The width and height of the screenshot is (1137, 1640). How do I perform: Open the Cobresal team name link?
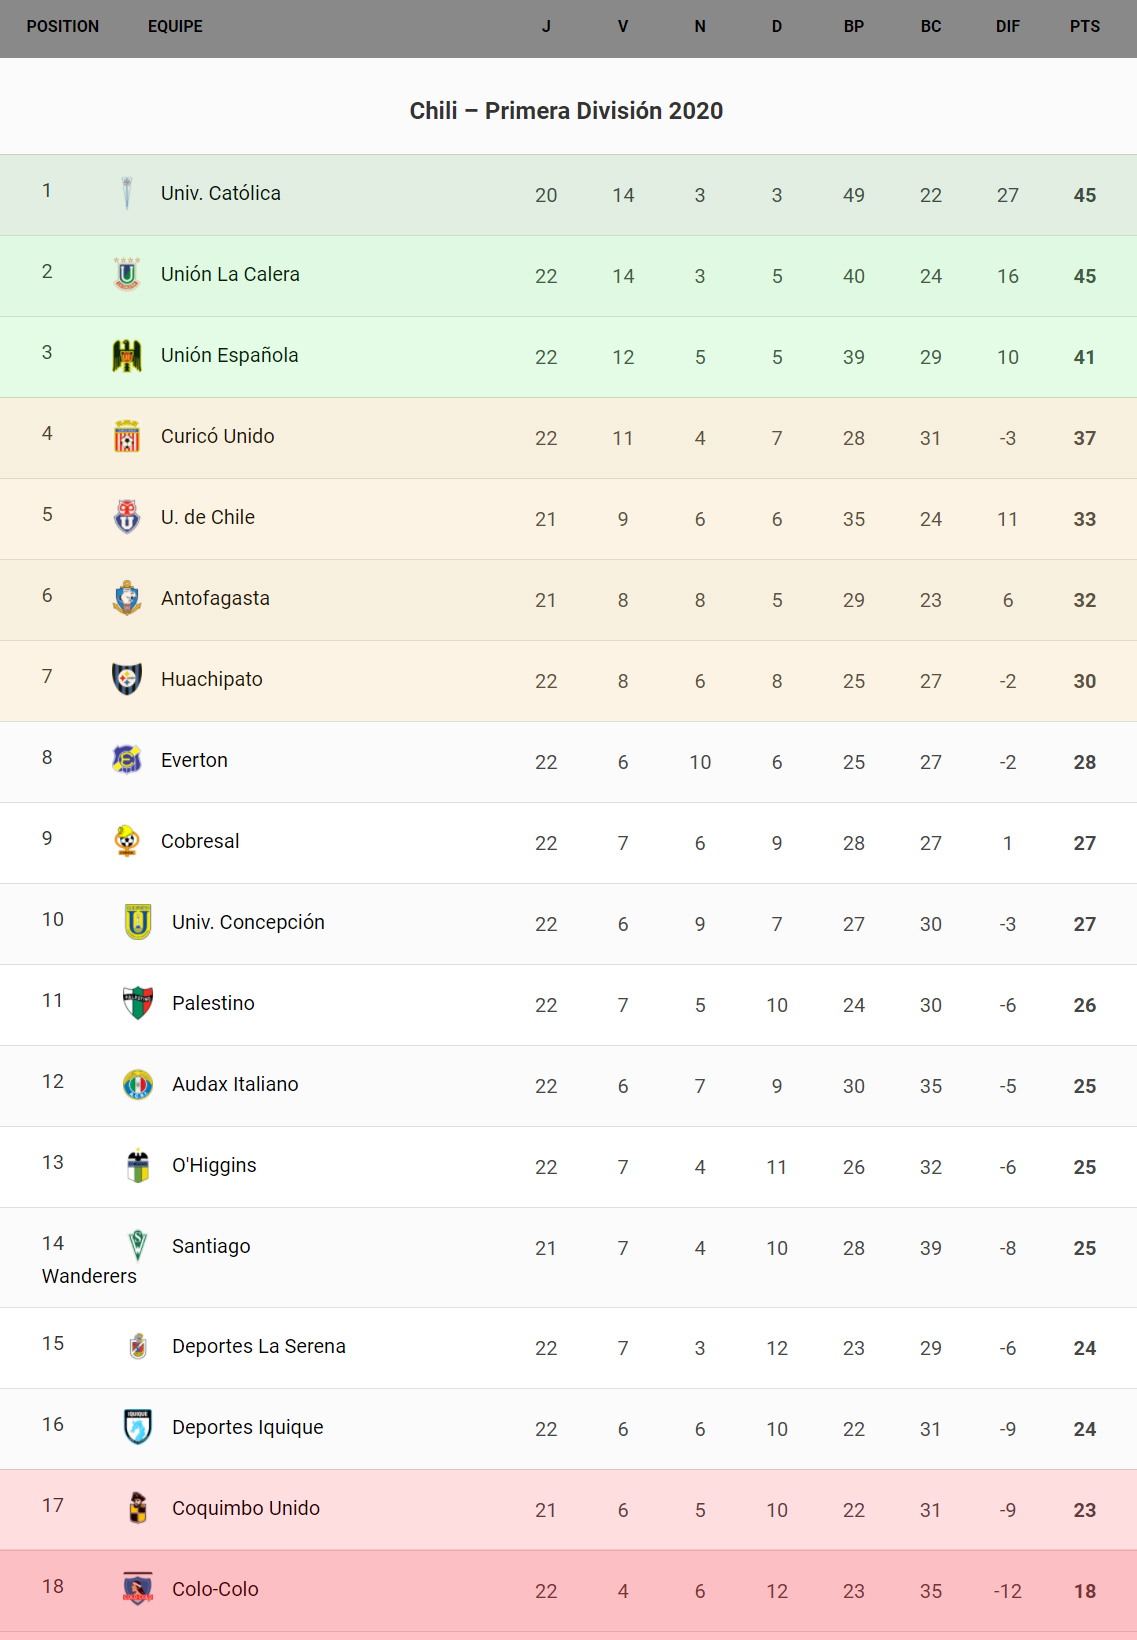200,841
